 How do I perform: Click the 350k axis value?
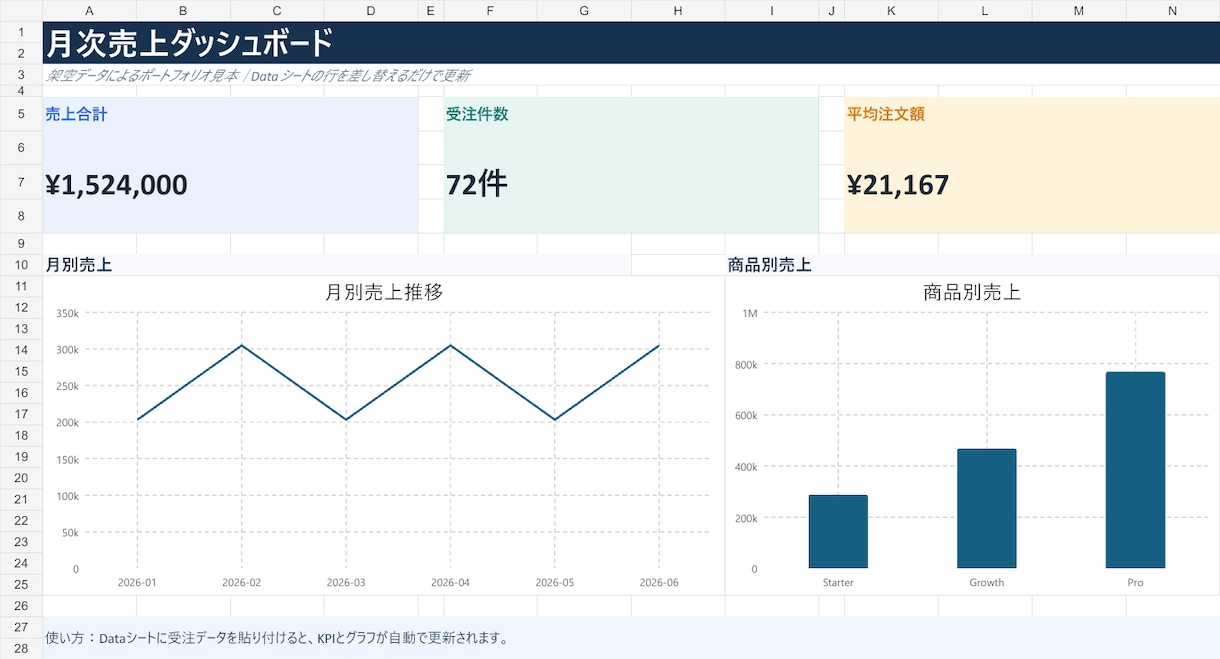click(x=68, y=313)
